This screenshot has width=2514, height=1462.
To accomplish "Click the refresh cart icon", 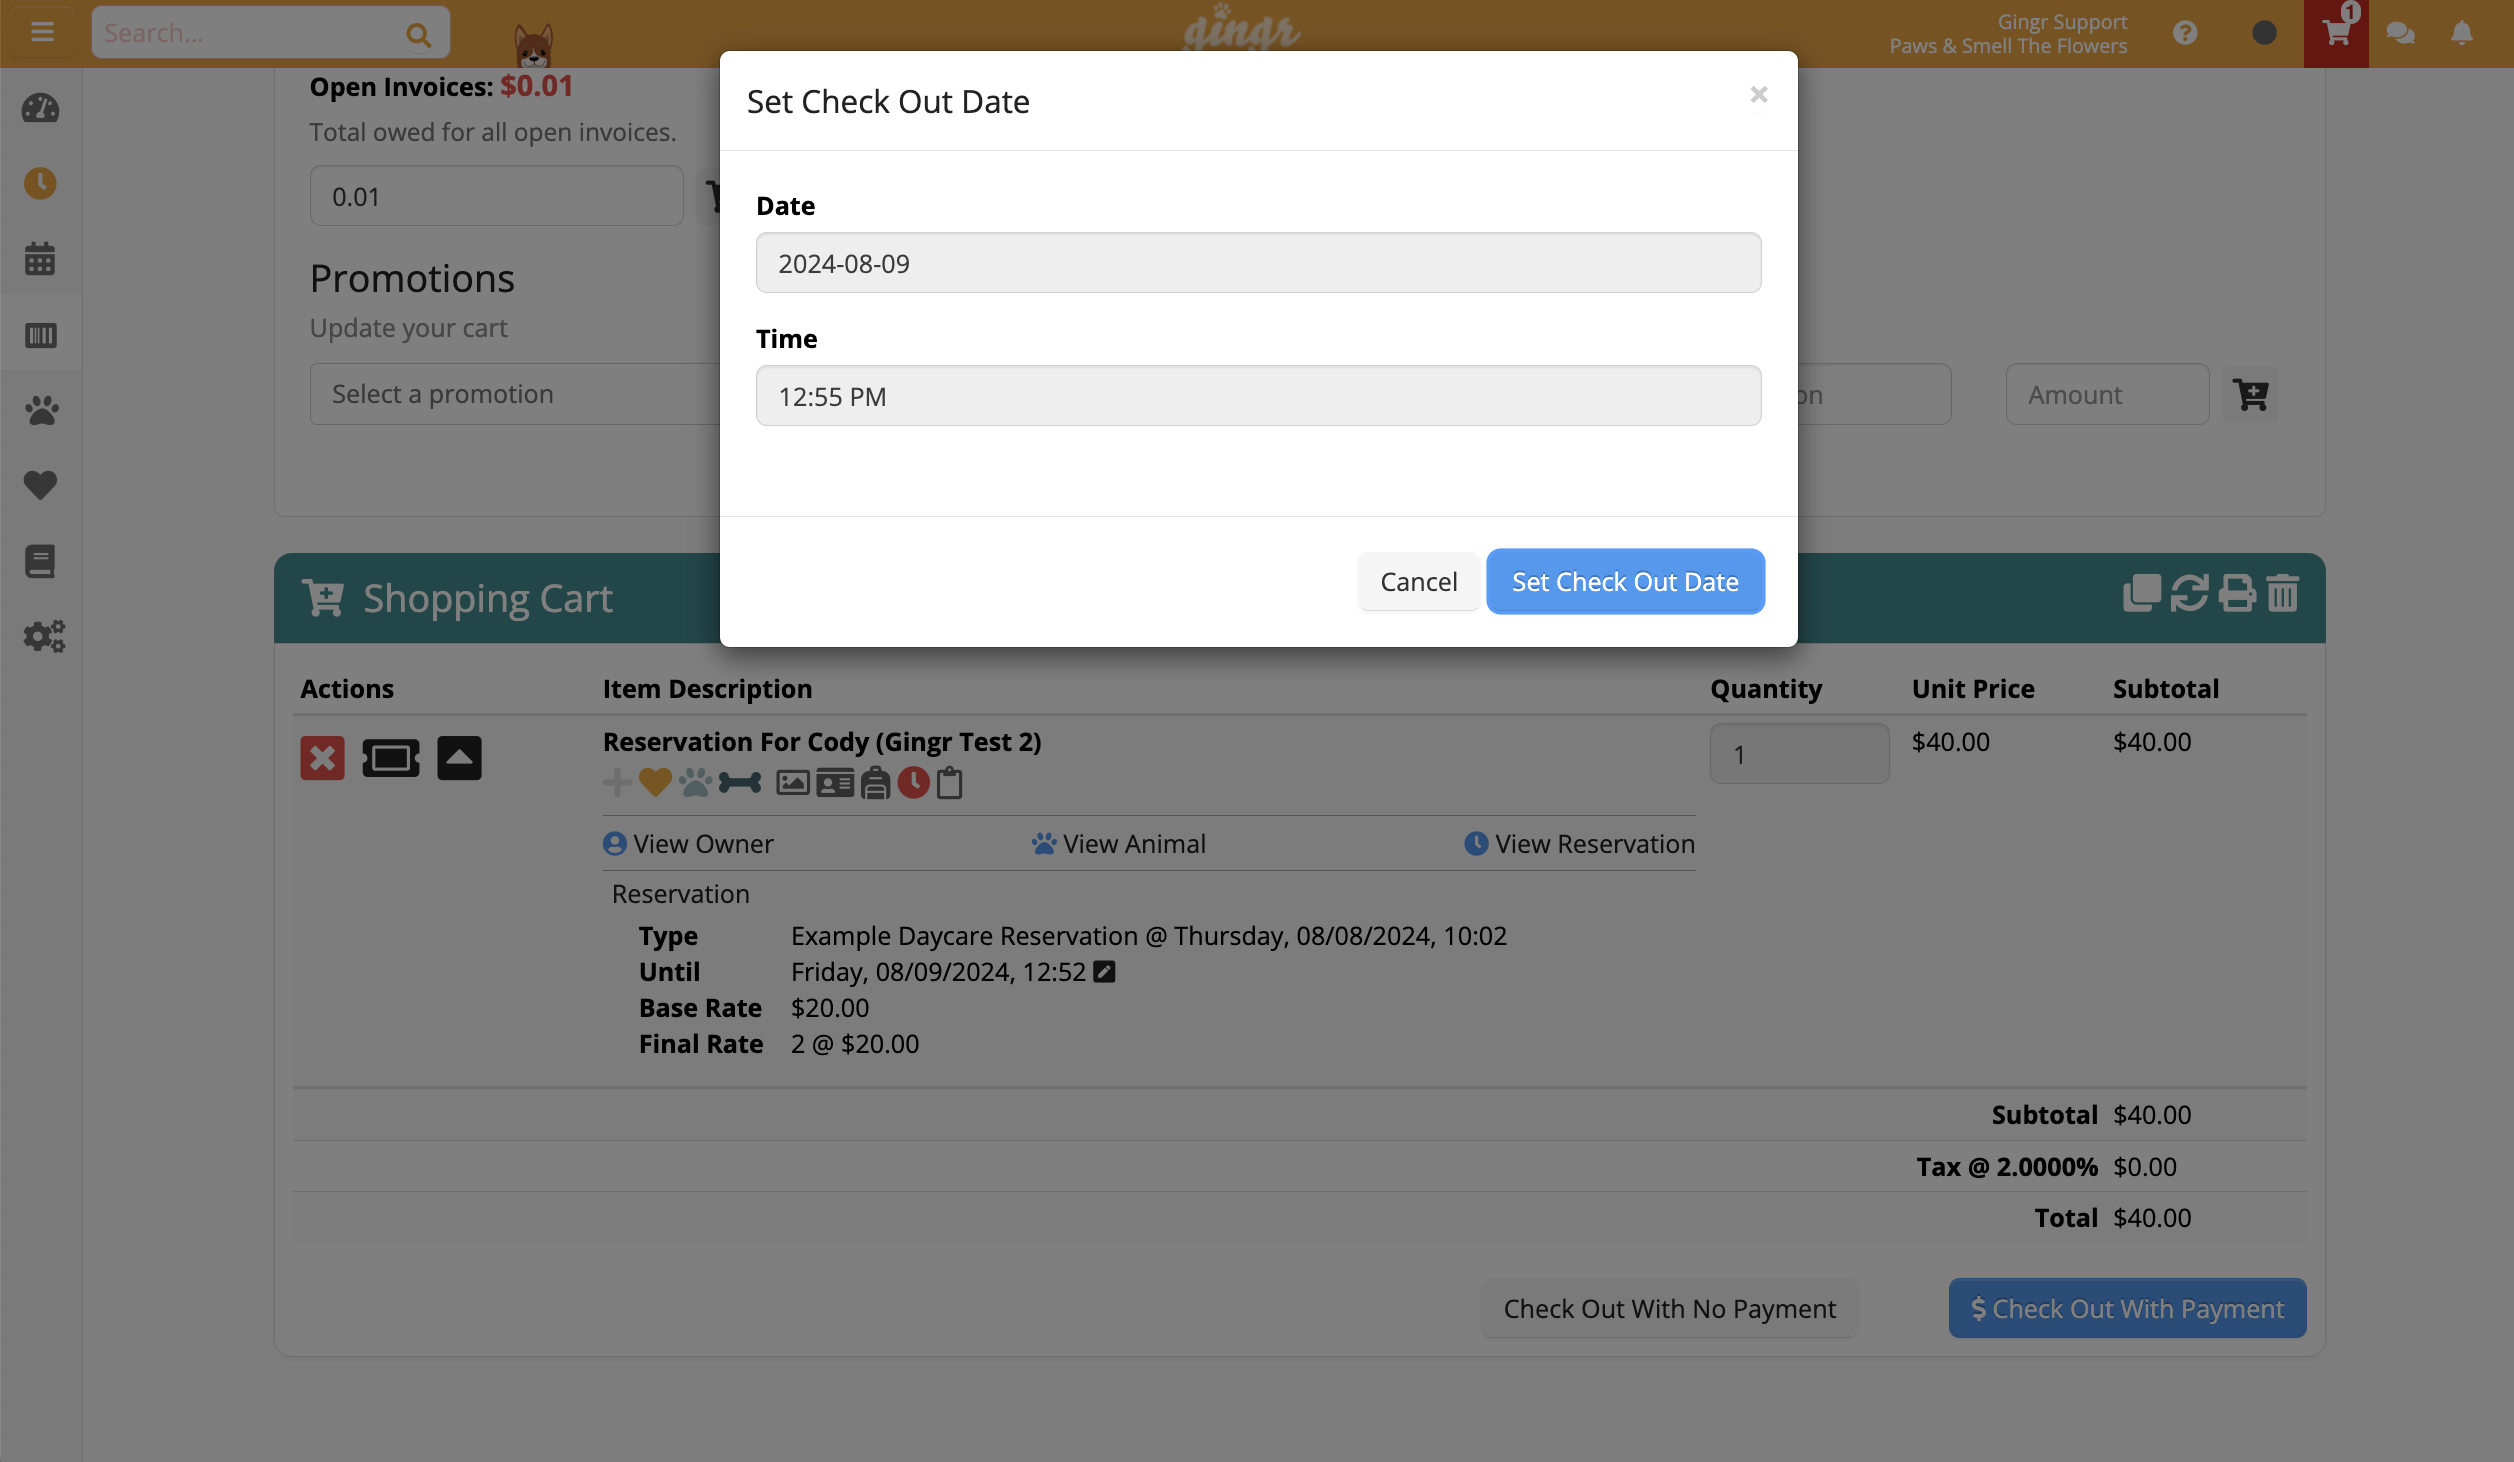I will 2190,593.
